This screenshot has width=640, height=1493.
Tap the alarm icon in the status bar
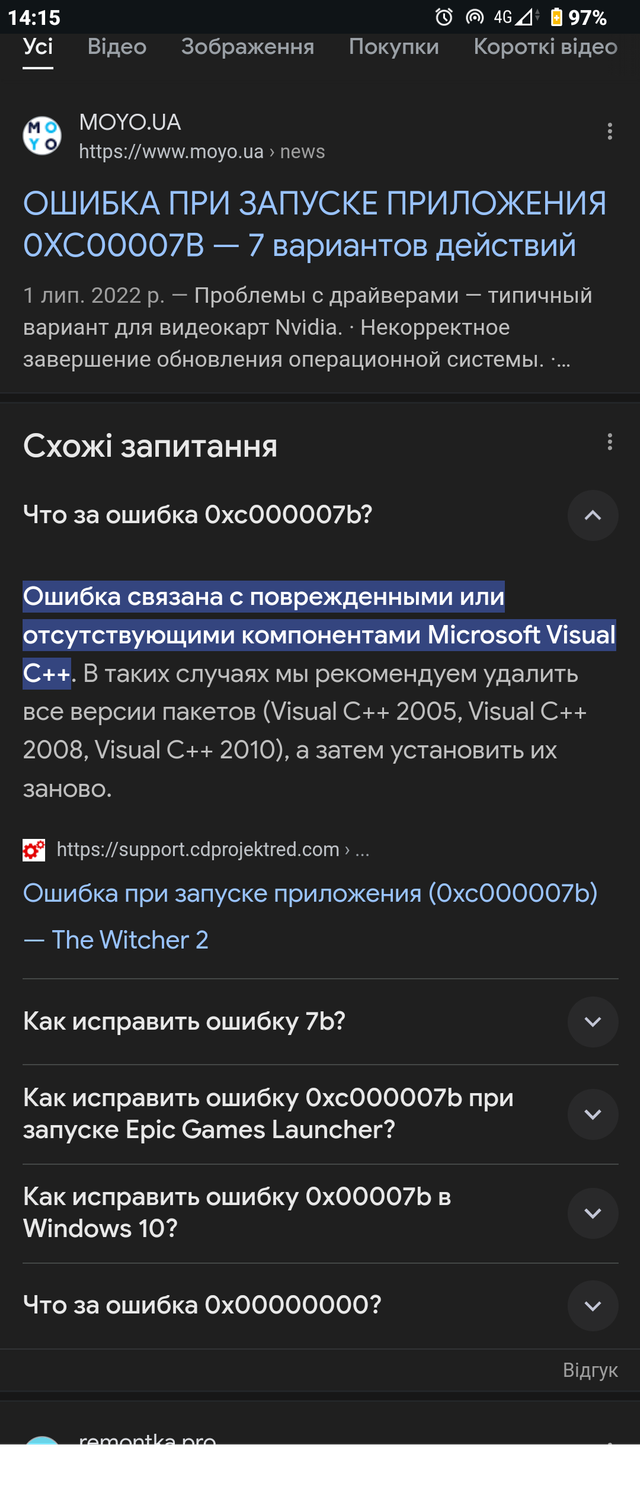444,17
